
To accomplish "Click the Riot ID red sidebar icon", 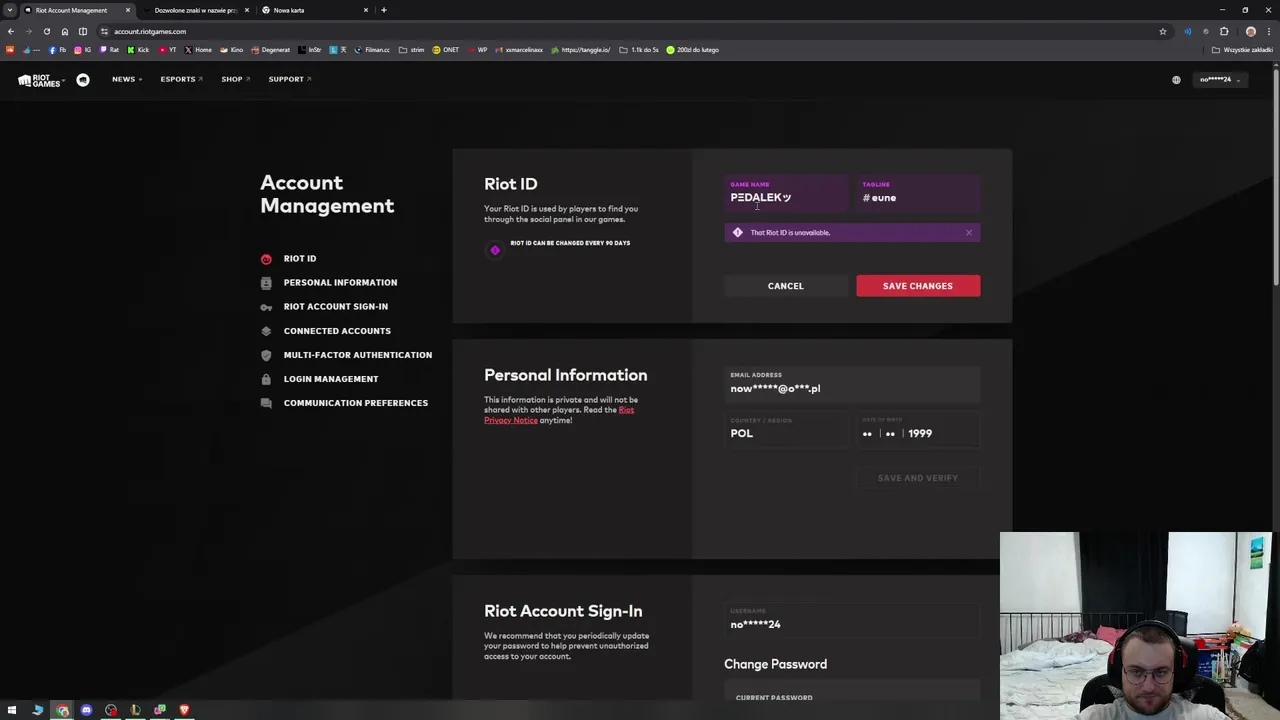I will click(x=266, y=259).
